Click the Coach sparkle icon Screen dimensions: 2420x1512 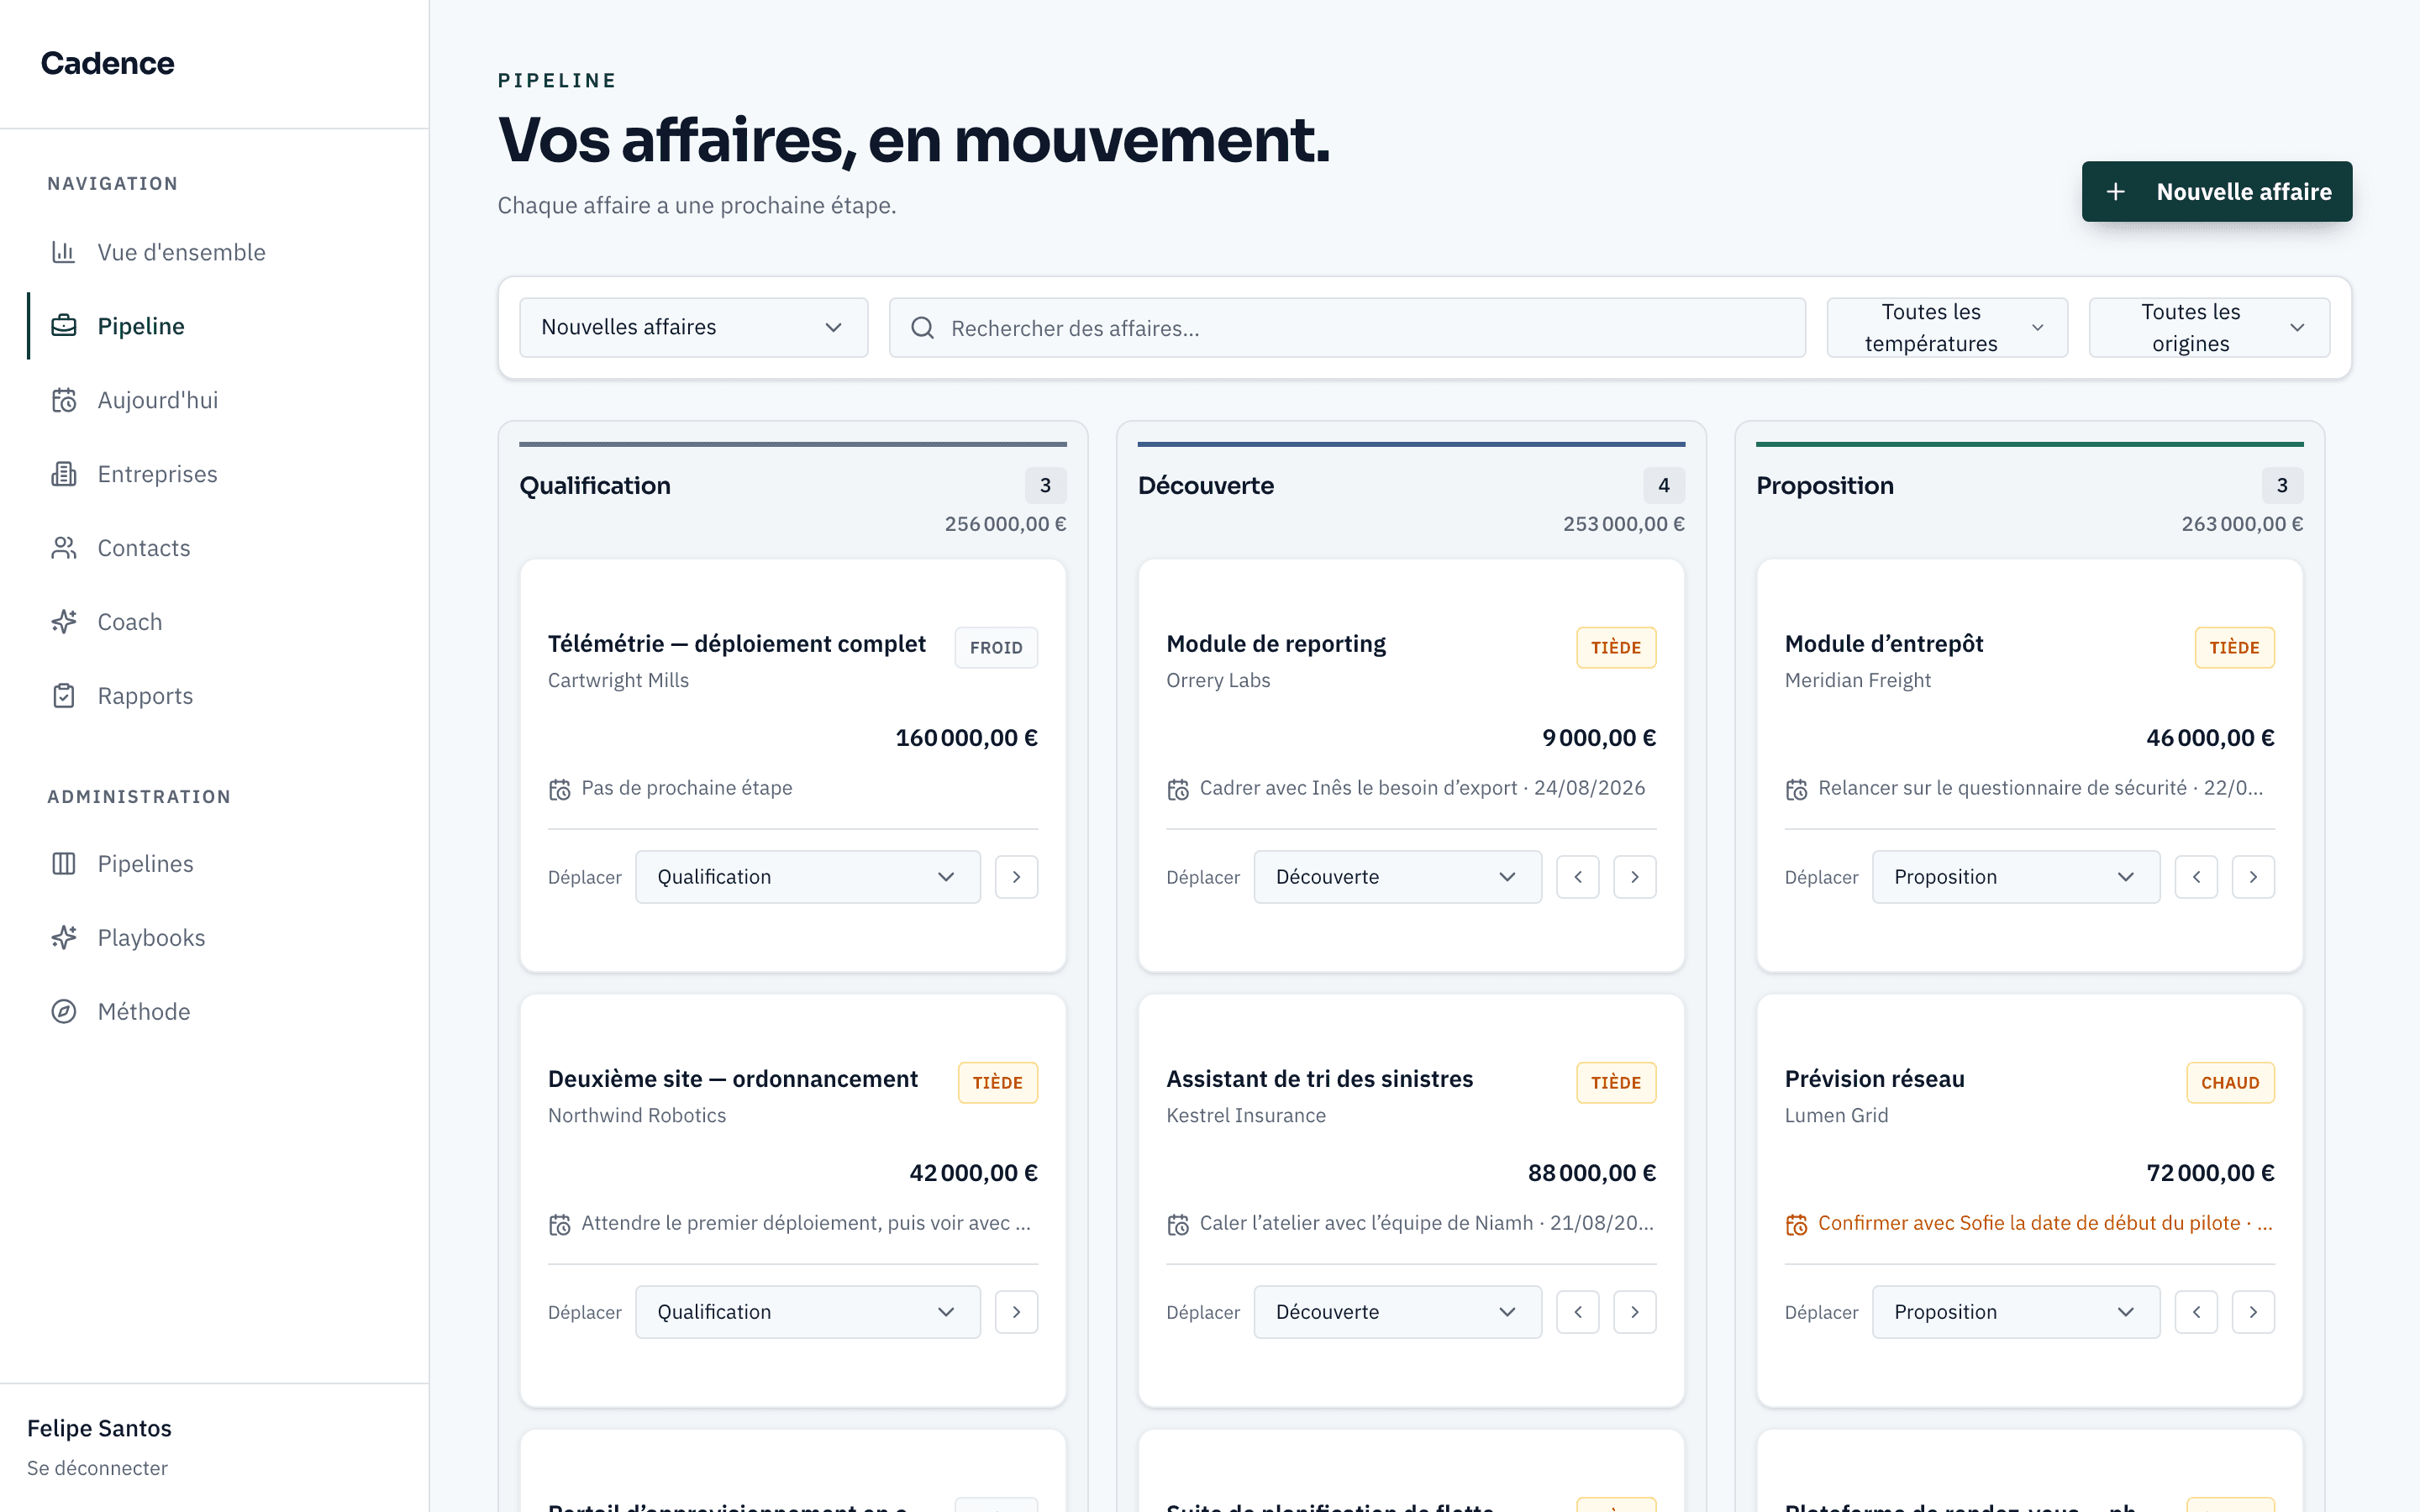64,622
